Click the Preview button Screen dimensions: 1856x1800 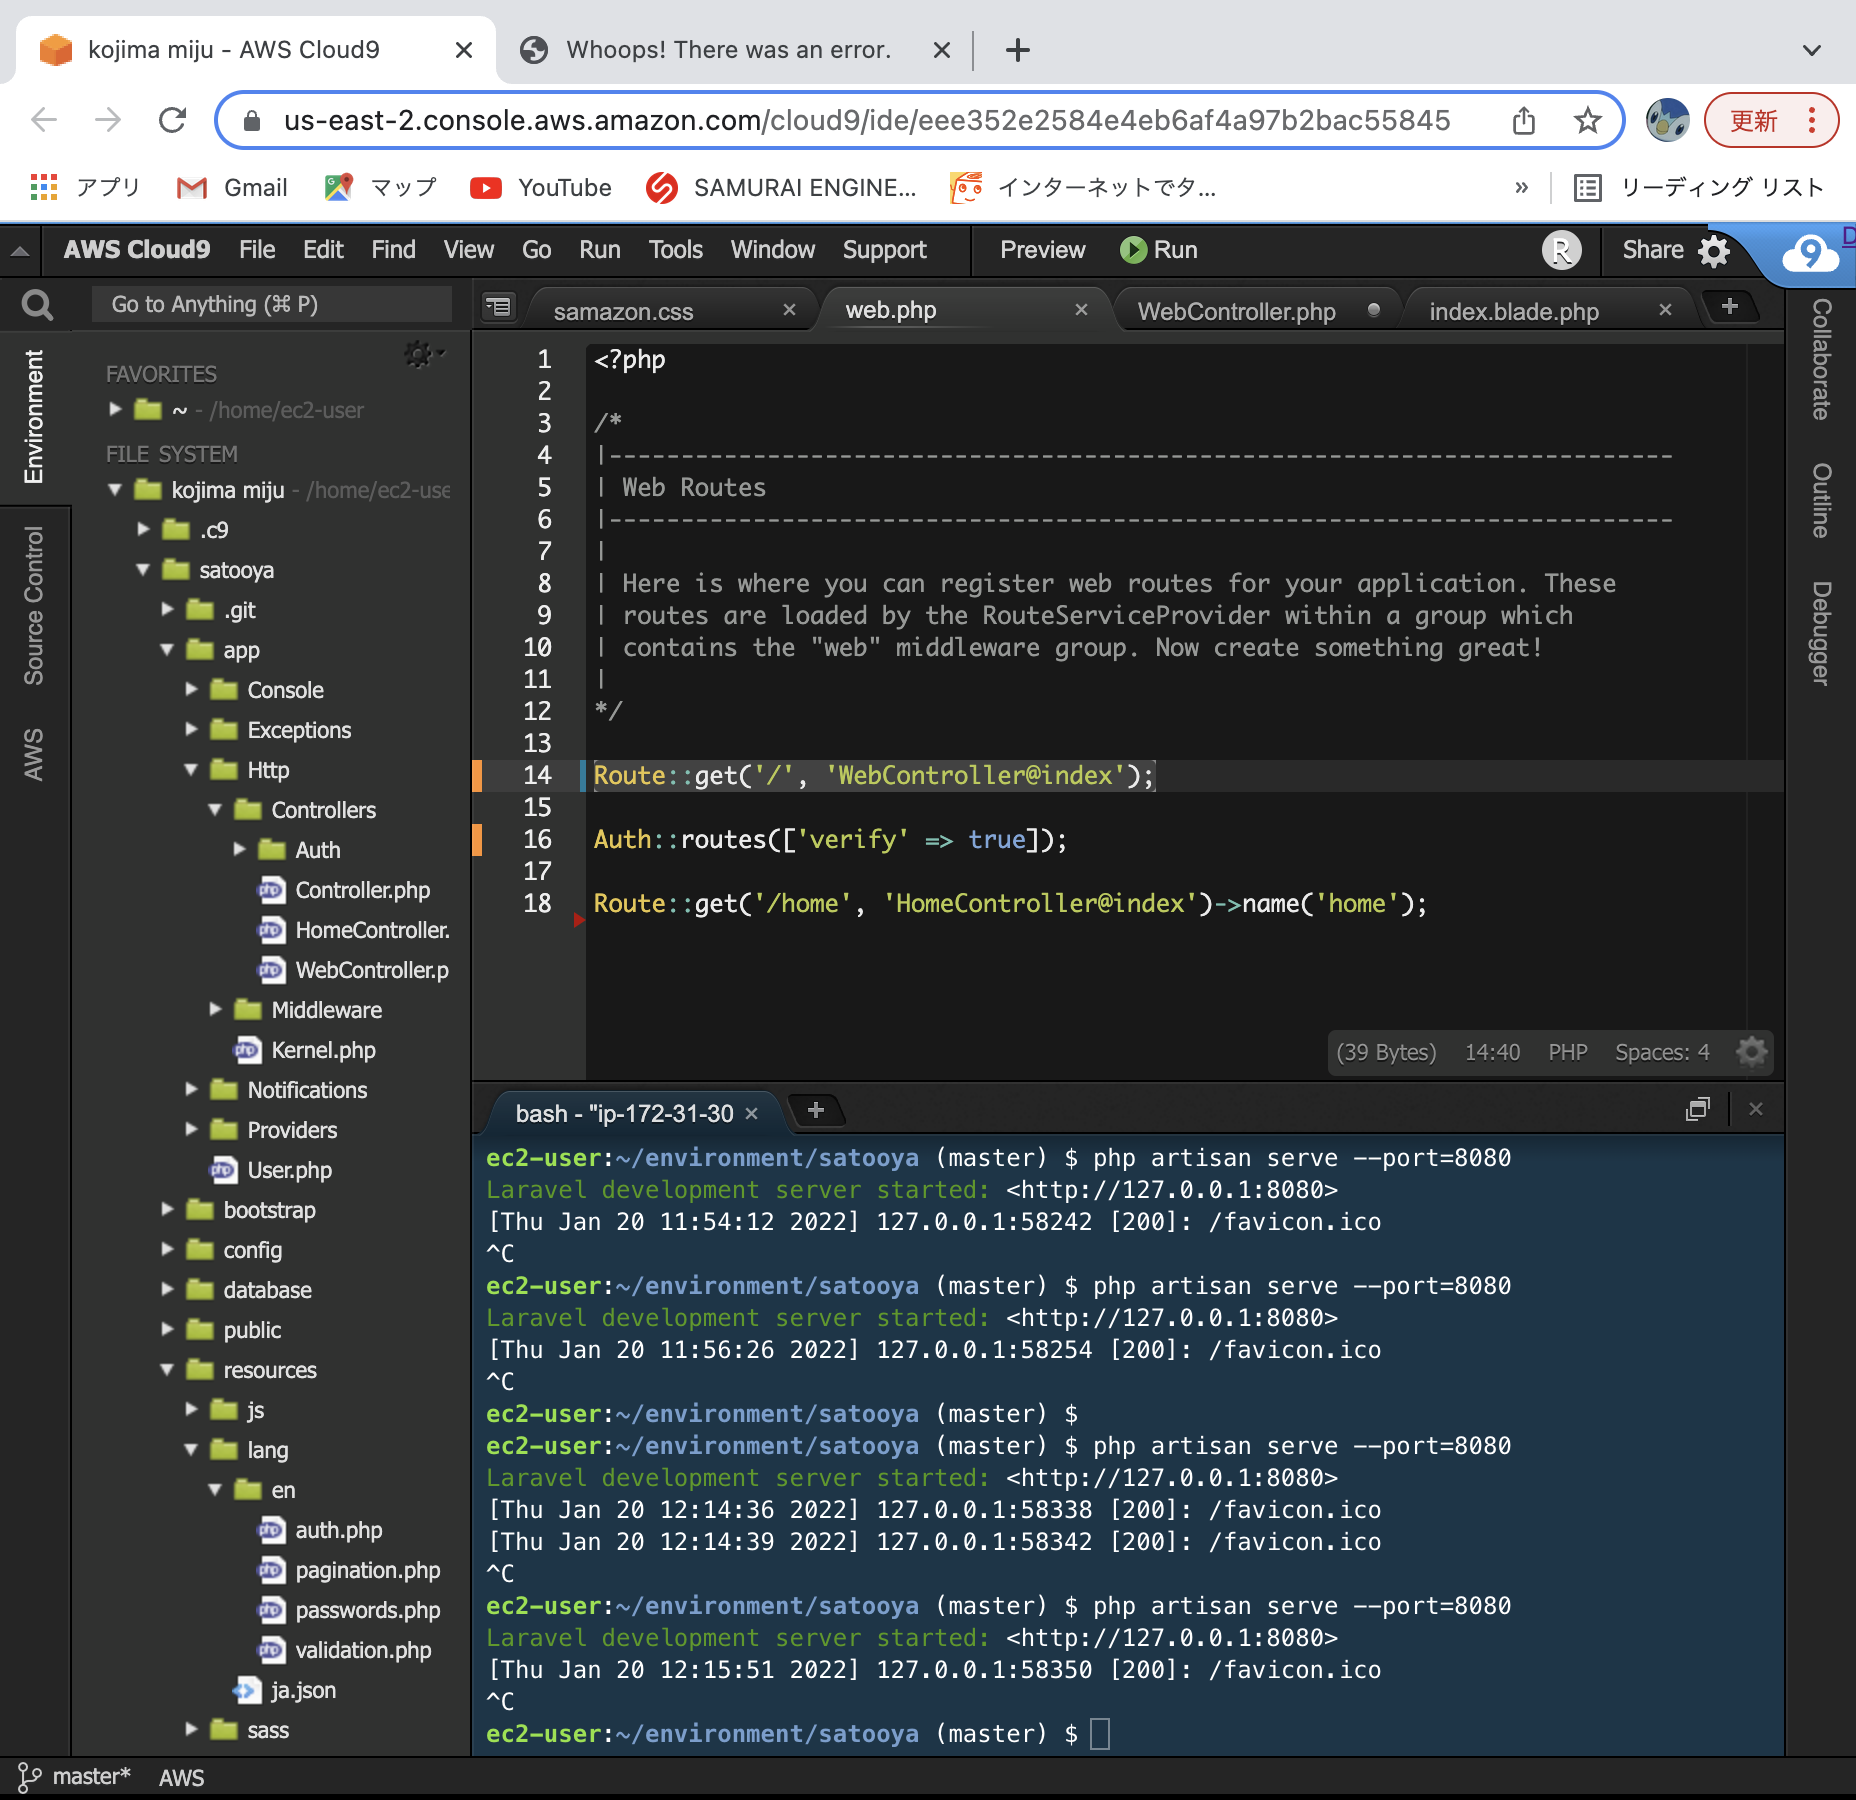point(1041,250)
